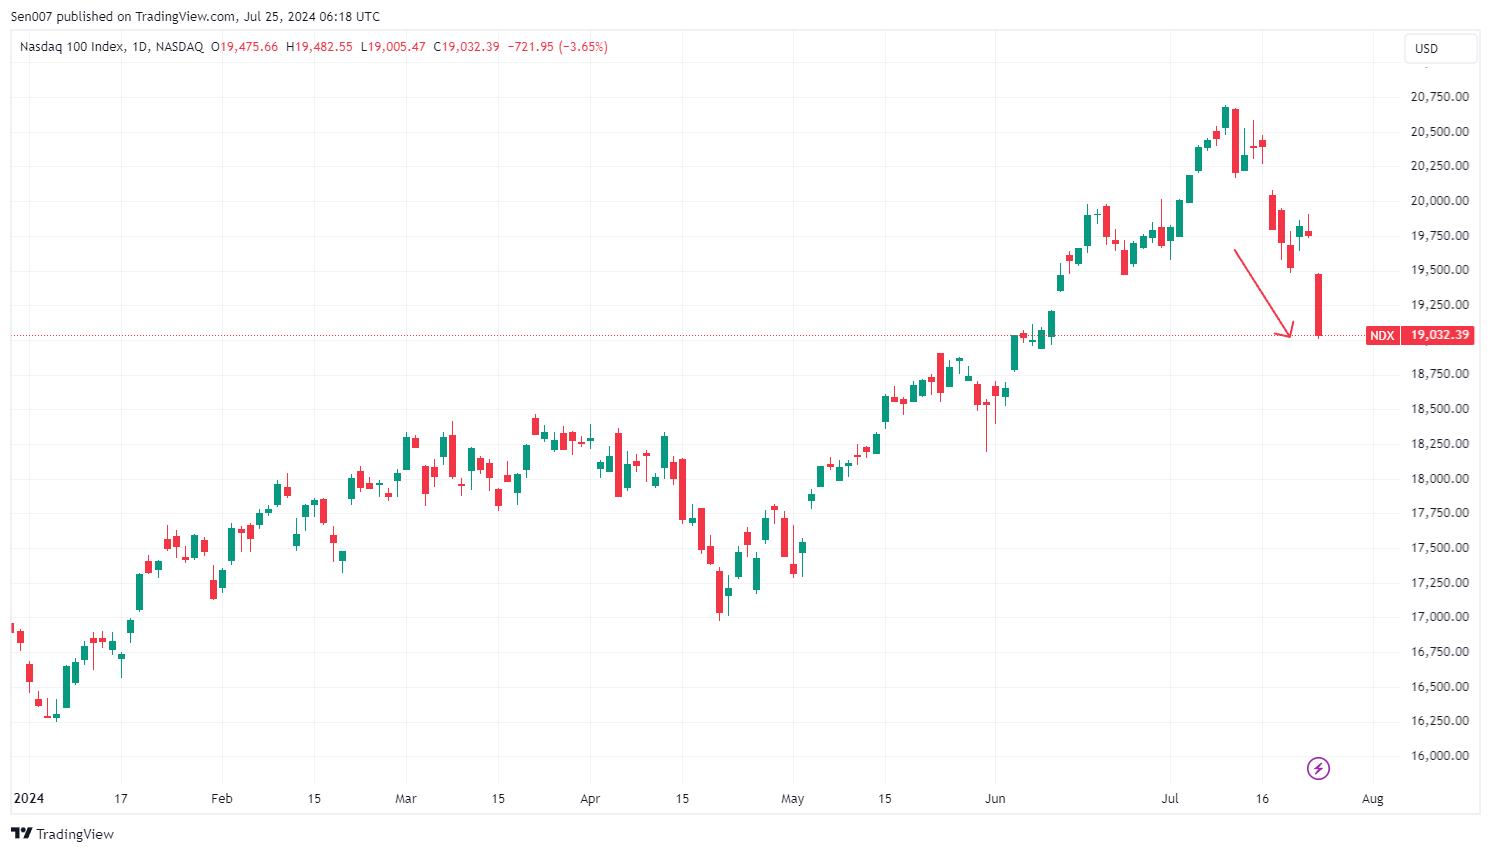Select the red downward arrow drawing
The image size is (1491, 853).
coord(1261,291)
